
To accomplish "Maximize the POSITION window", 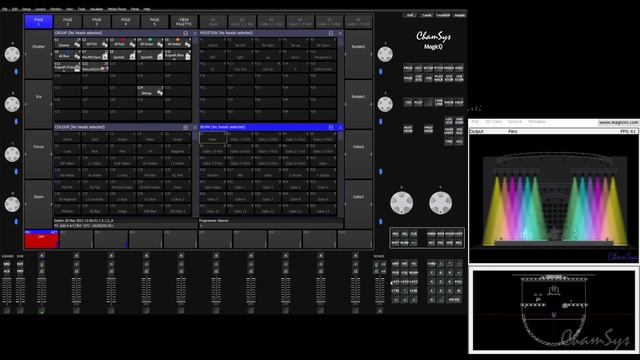I will click(x=331, y=33).
